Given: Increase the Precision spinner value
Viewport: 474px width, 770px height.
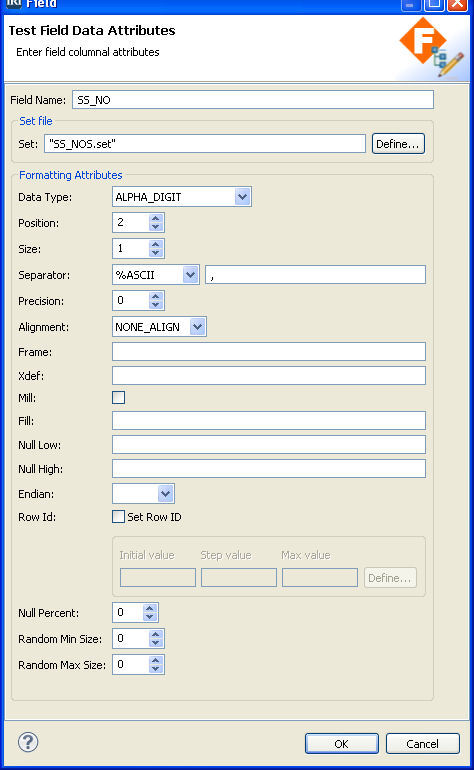Looking at the screenshot, I should (156, 296).
